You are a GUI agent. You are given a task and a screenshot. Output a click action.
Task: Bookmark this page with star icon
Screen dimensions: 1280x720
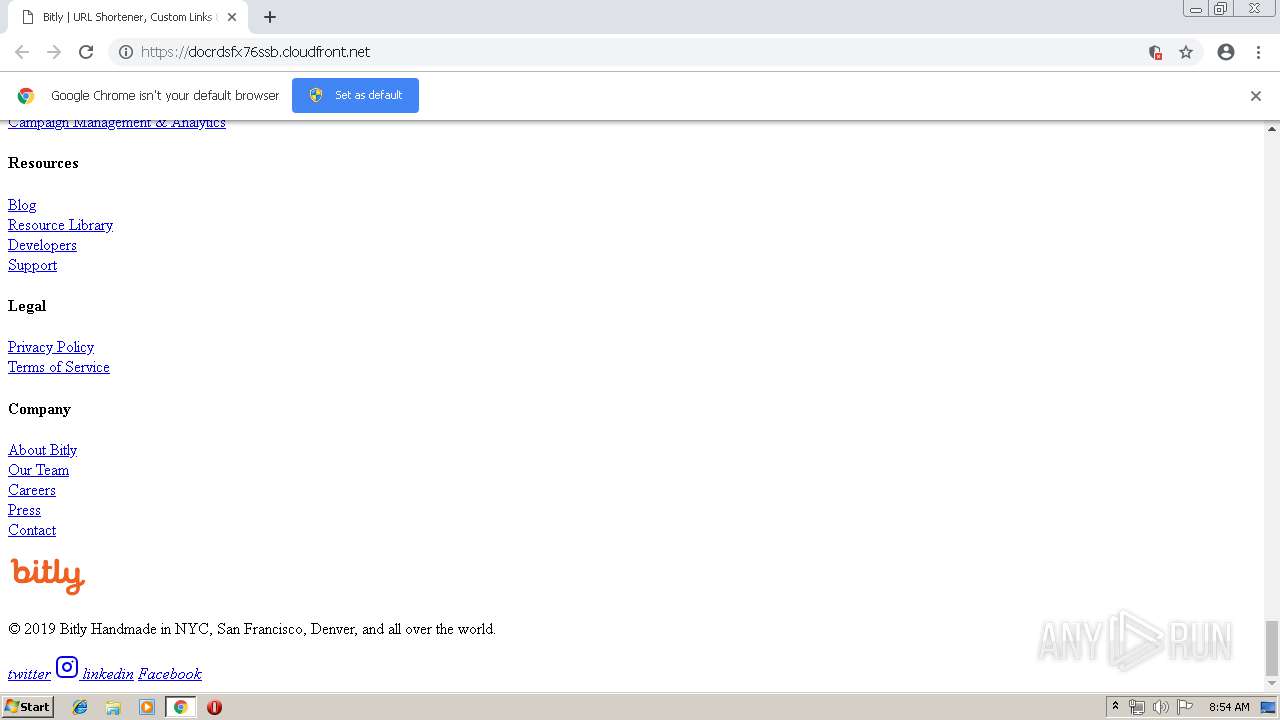(1186, 52)
